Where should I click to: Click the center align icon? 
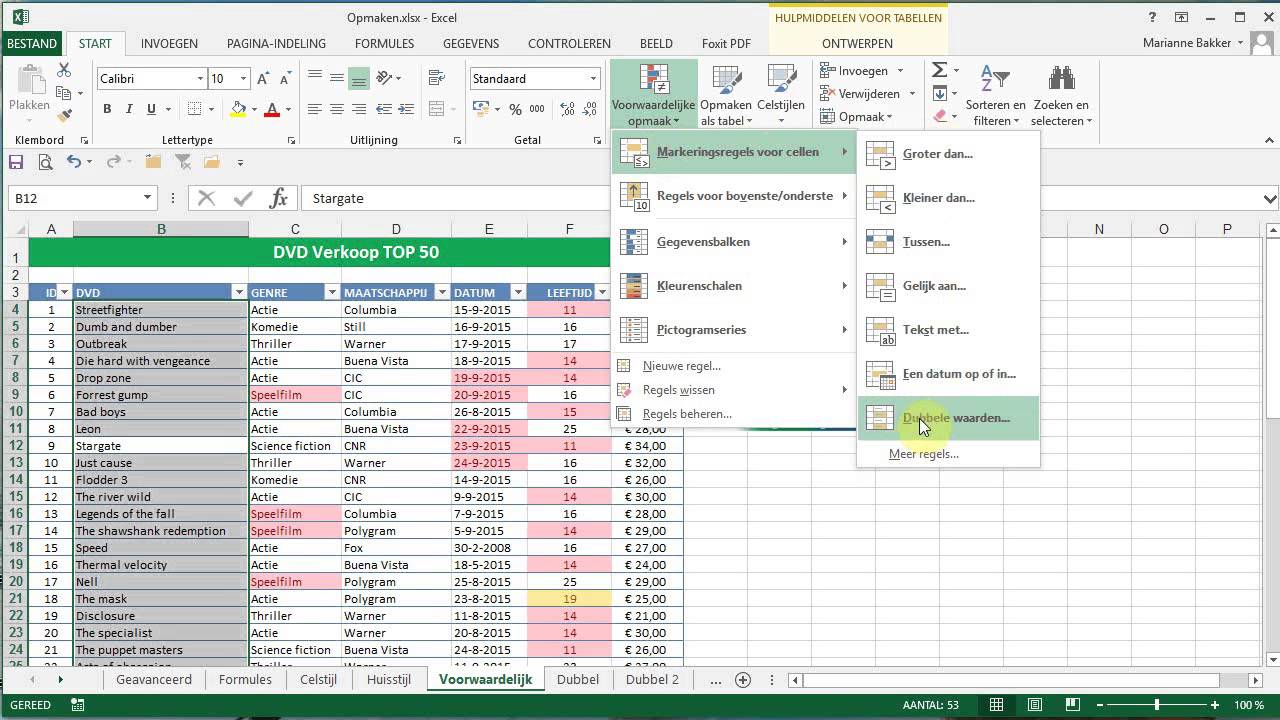tap(336, 109)
